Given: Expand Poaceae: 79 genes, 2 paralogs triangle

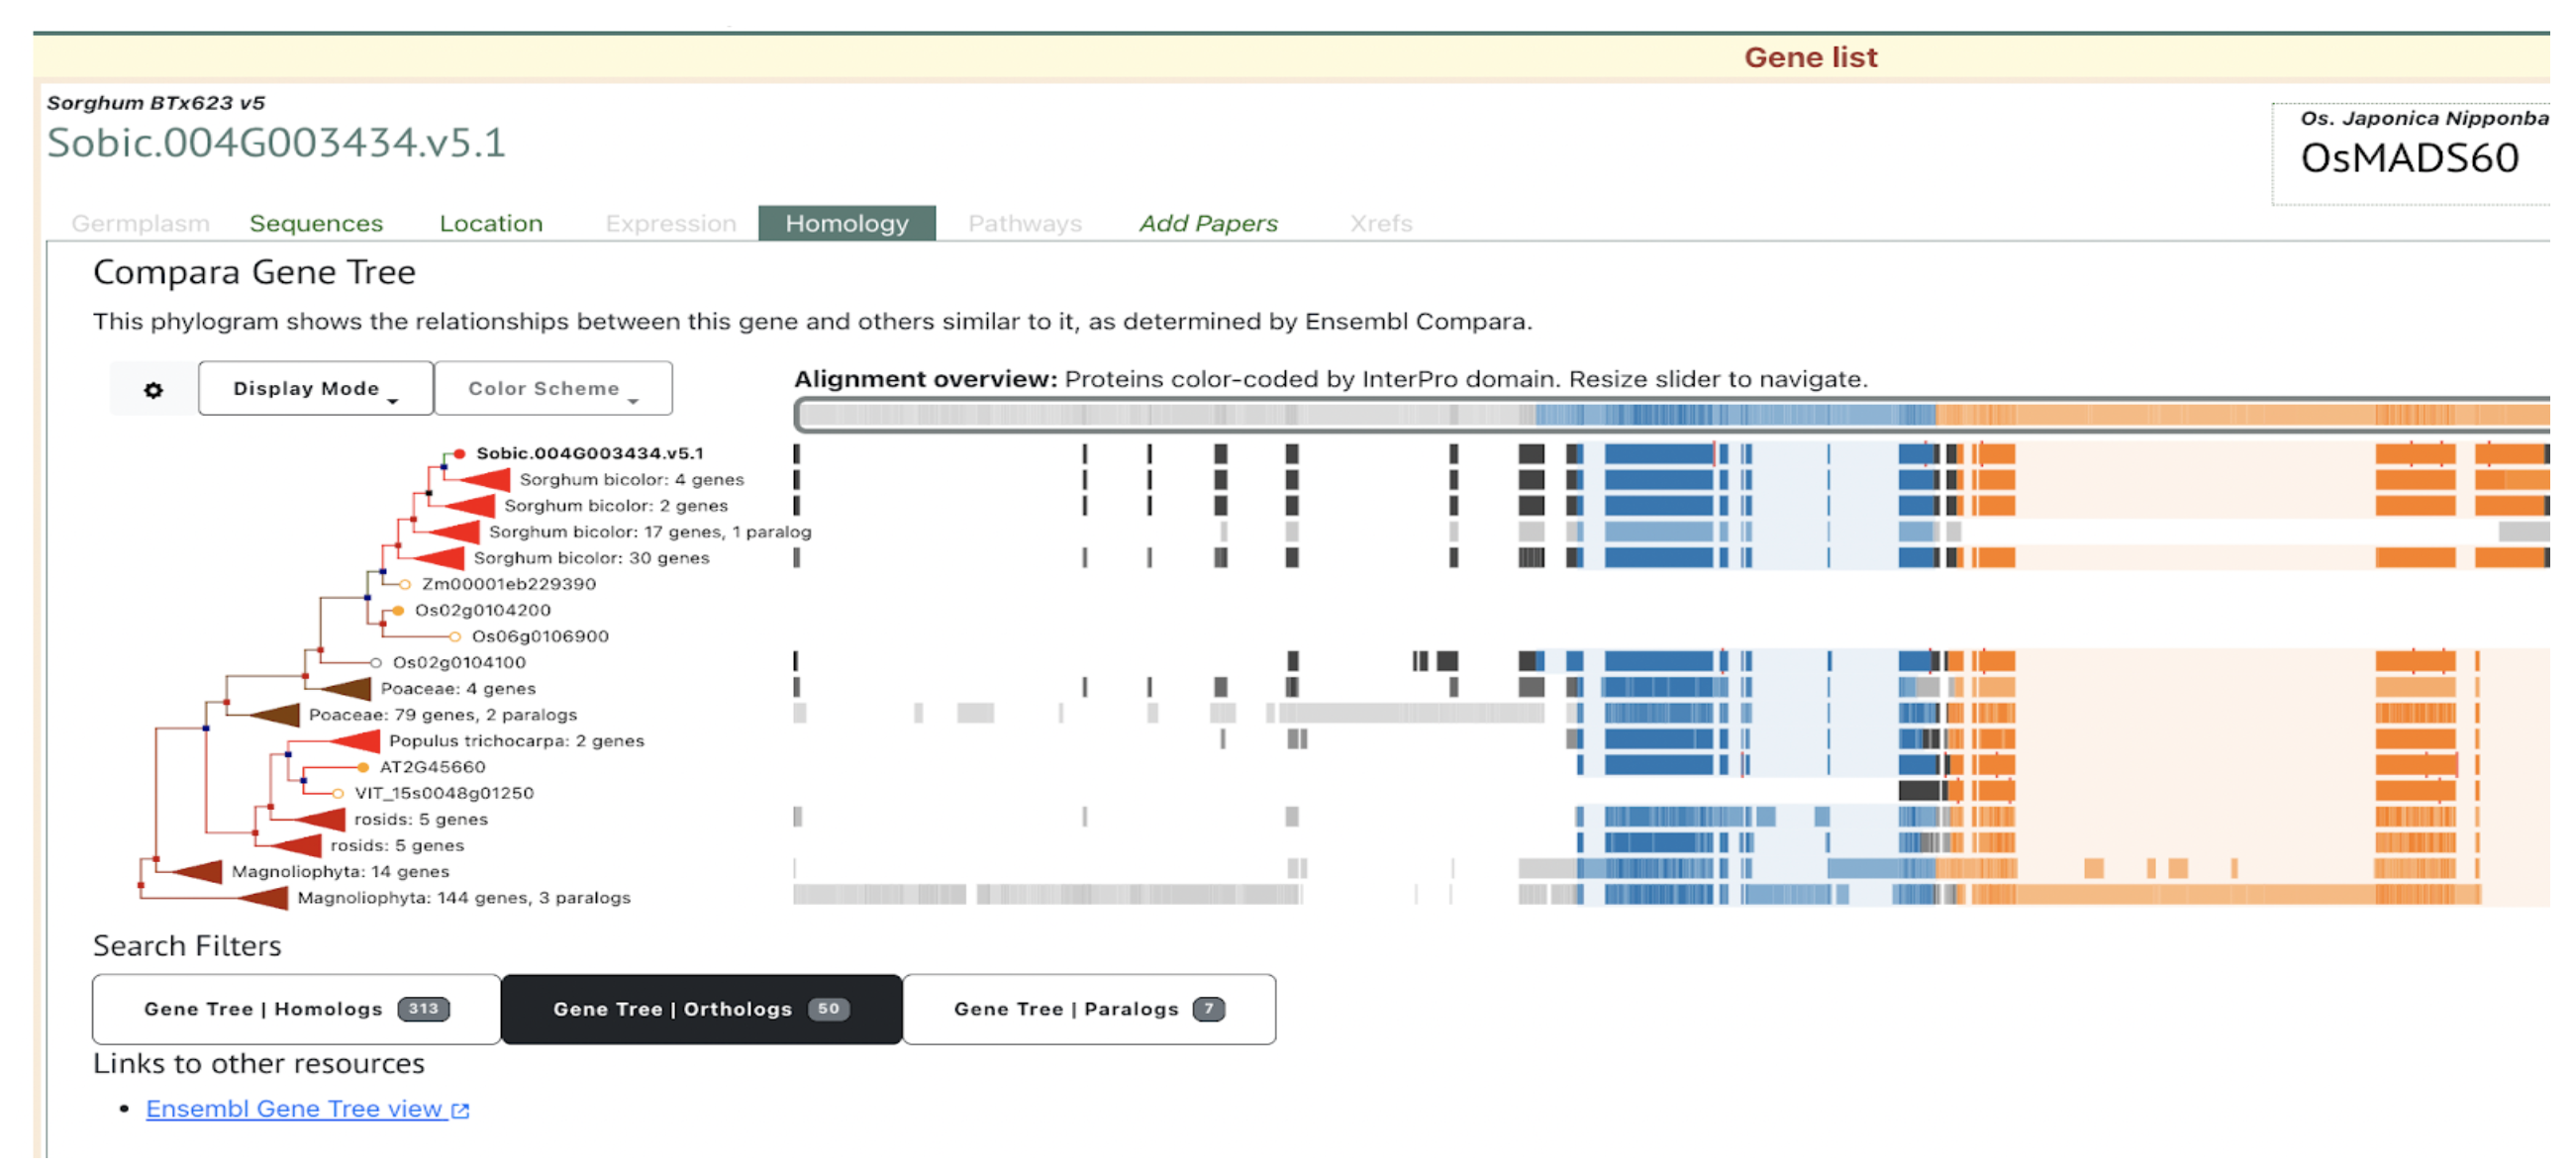Looking at the screenshot, I should click(274, 715).
